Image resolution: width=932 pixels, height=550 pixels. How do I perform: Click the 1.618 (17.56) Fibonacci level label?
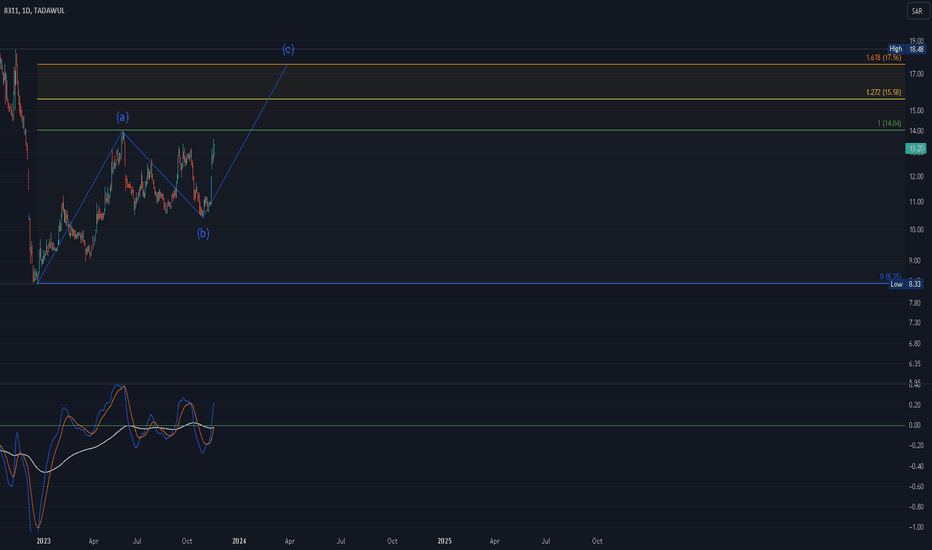(883, 58)
